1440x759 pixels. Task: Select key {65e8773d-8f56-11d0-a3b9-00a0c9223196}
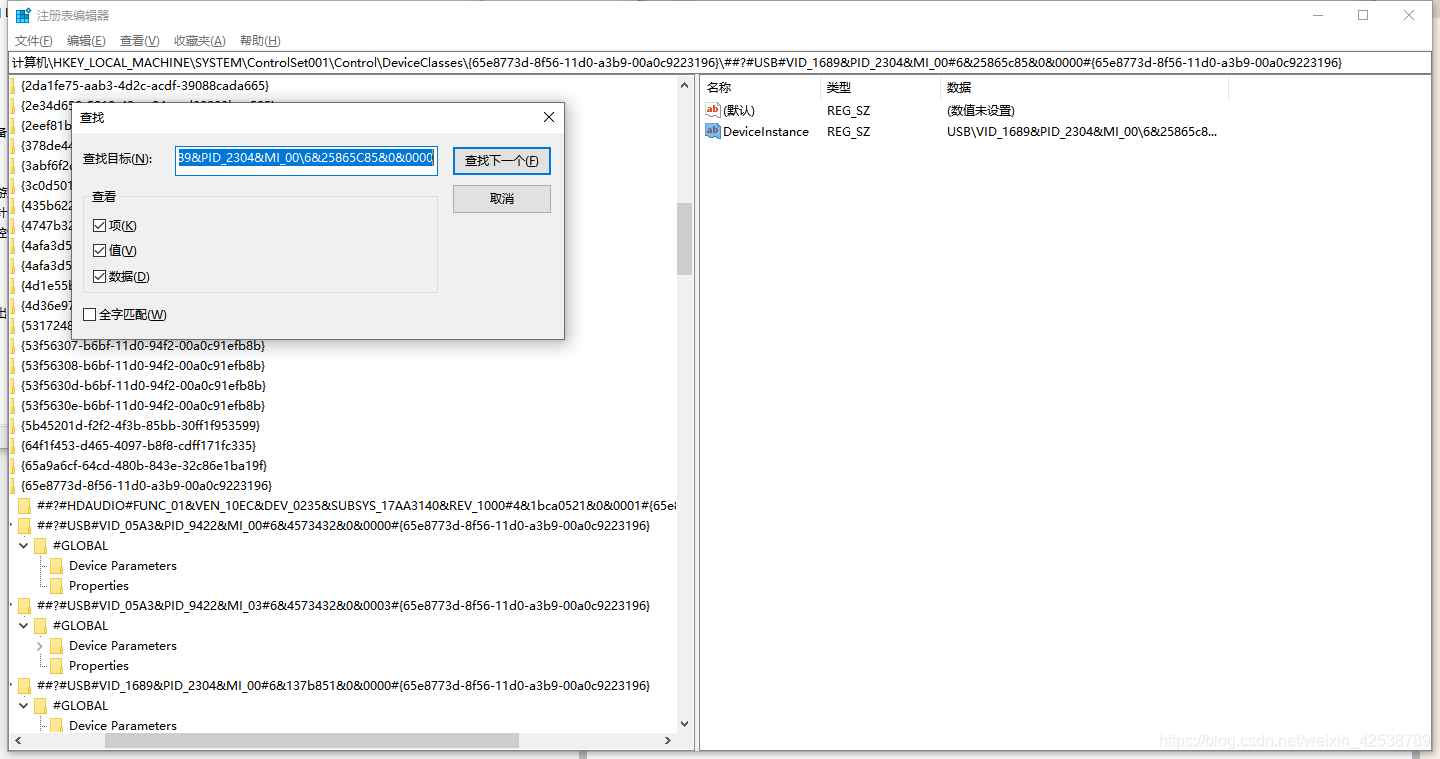(x=146, y=486)
